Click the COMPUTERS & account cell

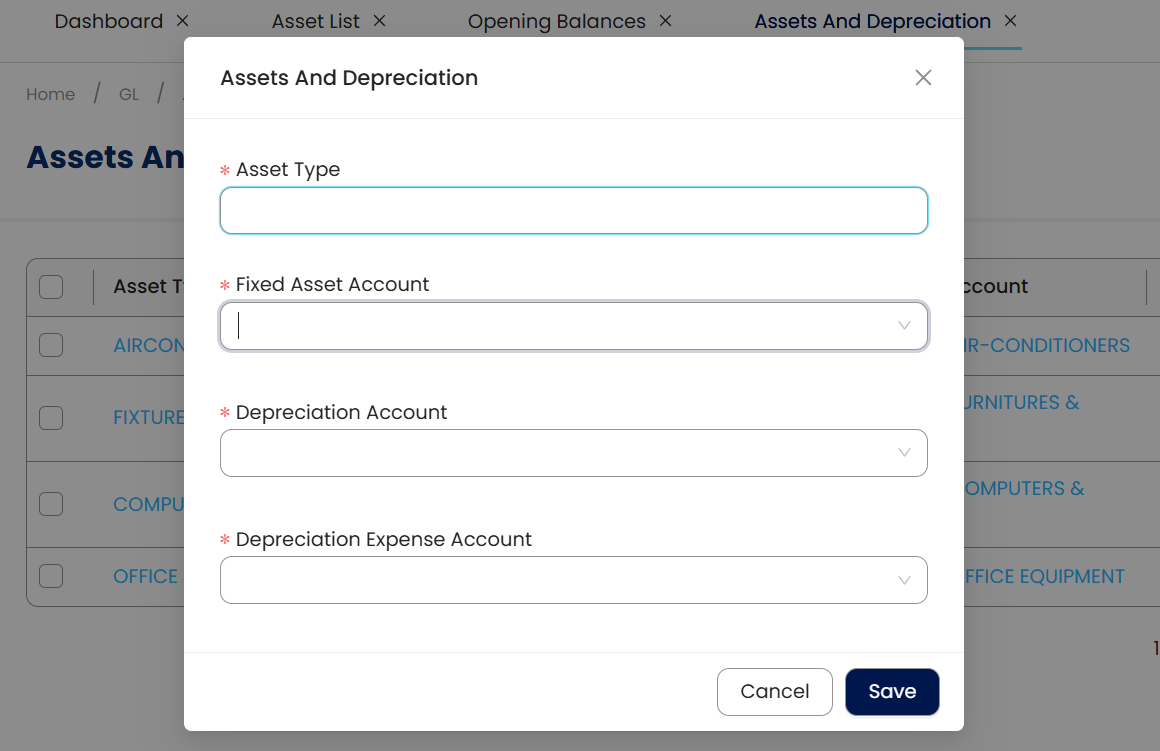(1025, 488)
